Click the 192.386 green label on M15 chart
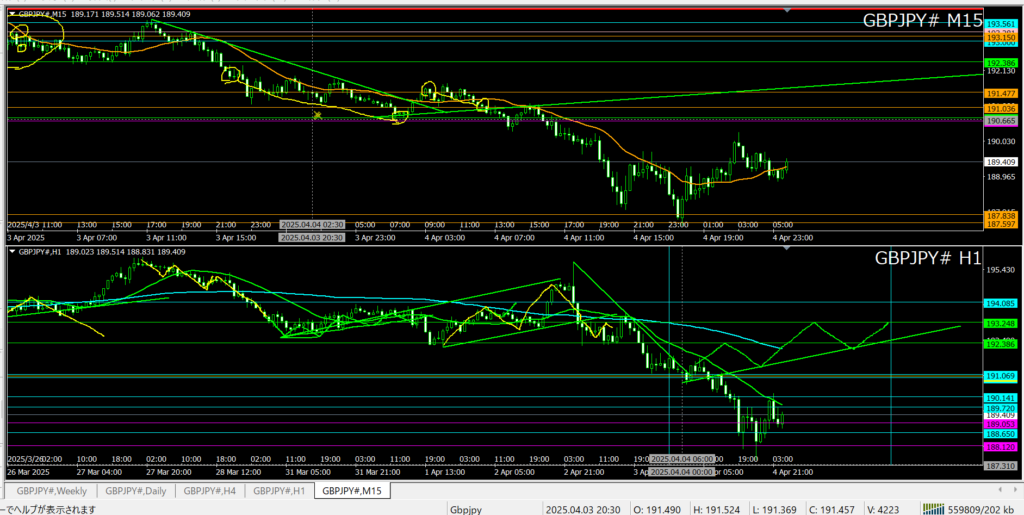Image resolution: width=1024 pixels, height=515 pixels. [x=999, y=63]
